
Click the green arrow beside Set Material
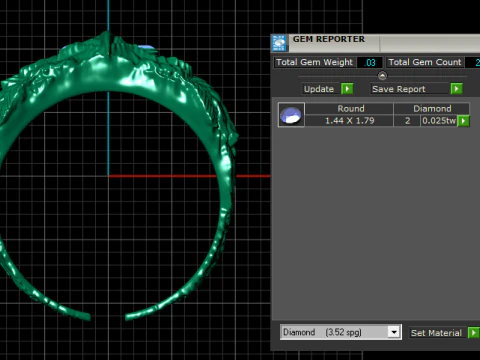(473, 332)
